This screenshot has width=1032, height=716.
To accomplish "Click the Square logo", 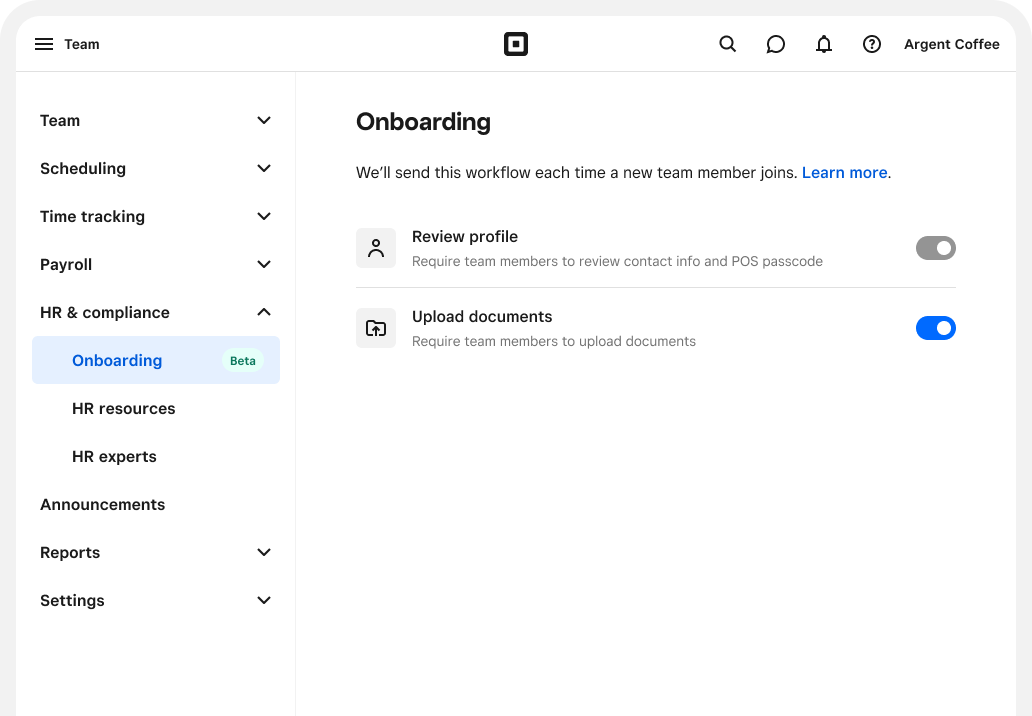I will pos(516,44).
